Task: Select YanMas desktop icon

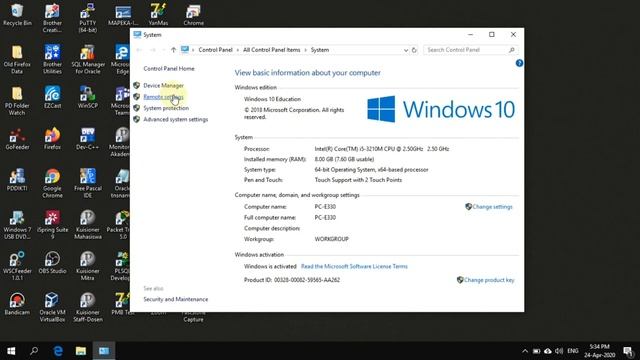Action: pos(158,15)
